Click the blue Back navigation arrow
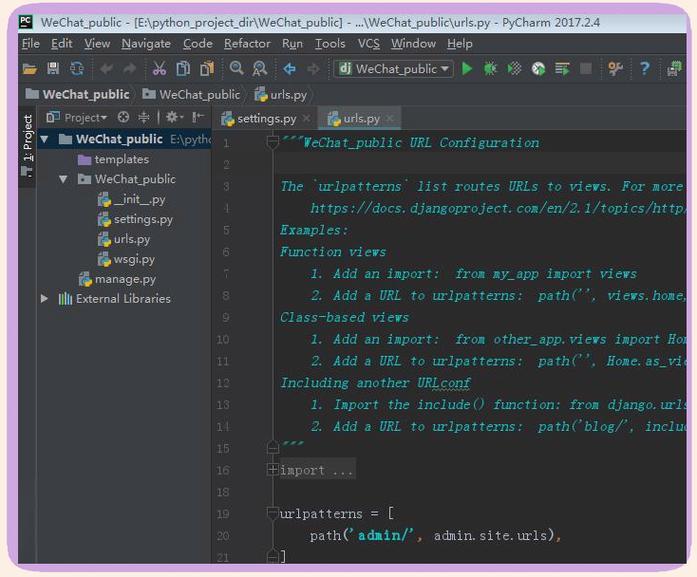The height and width of the screenshot is (577, 697). pos(289,69)
